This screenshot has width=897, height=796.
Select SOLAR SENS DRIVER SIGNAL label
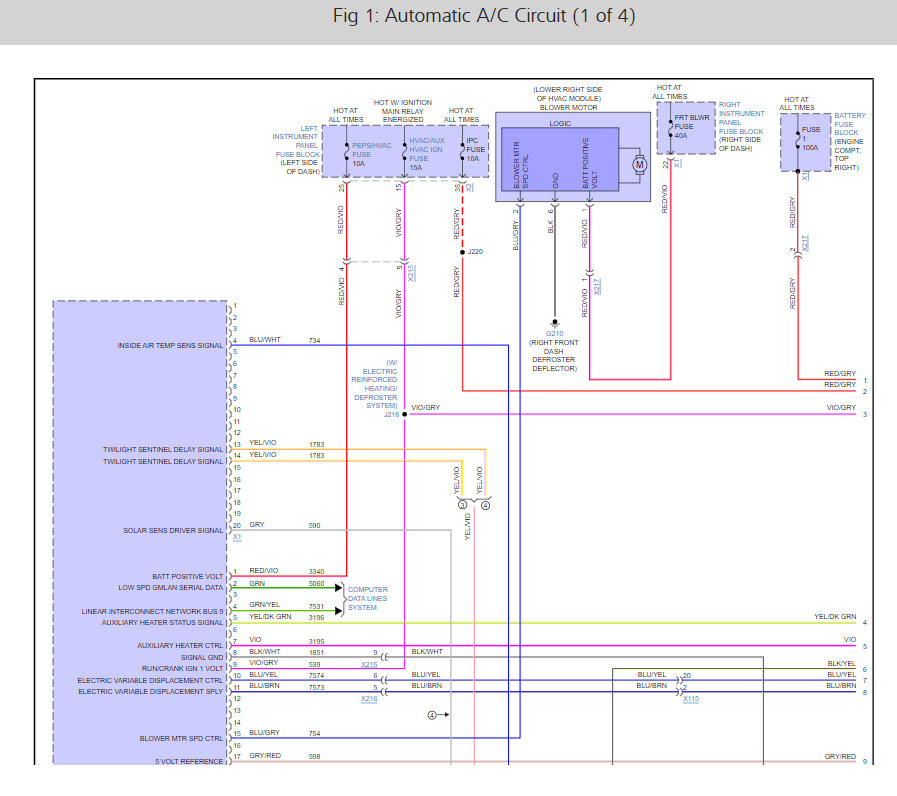pos(173,531)
